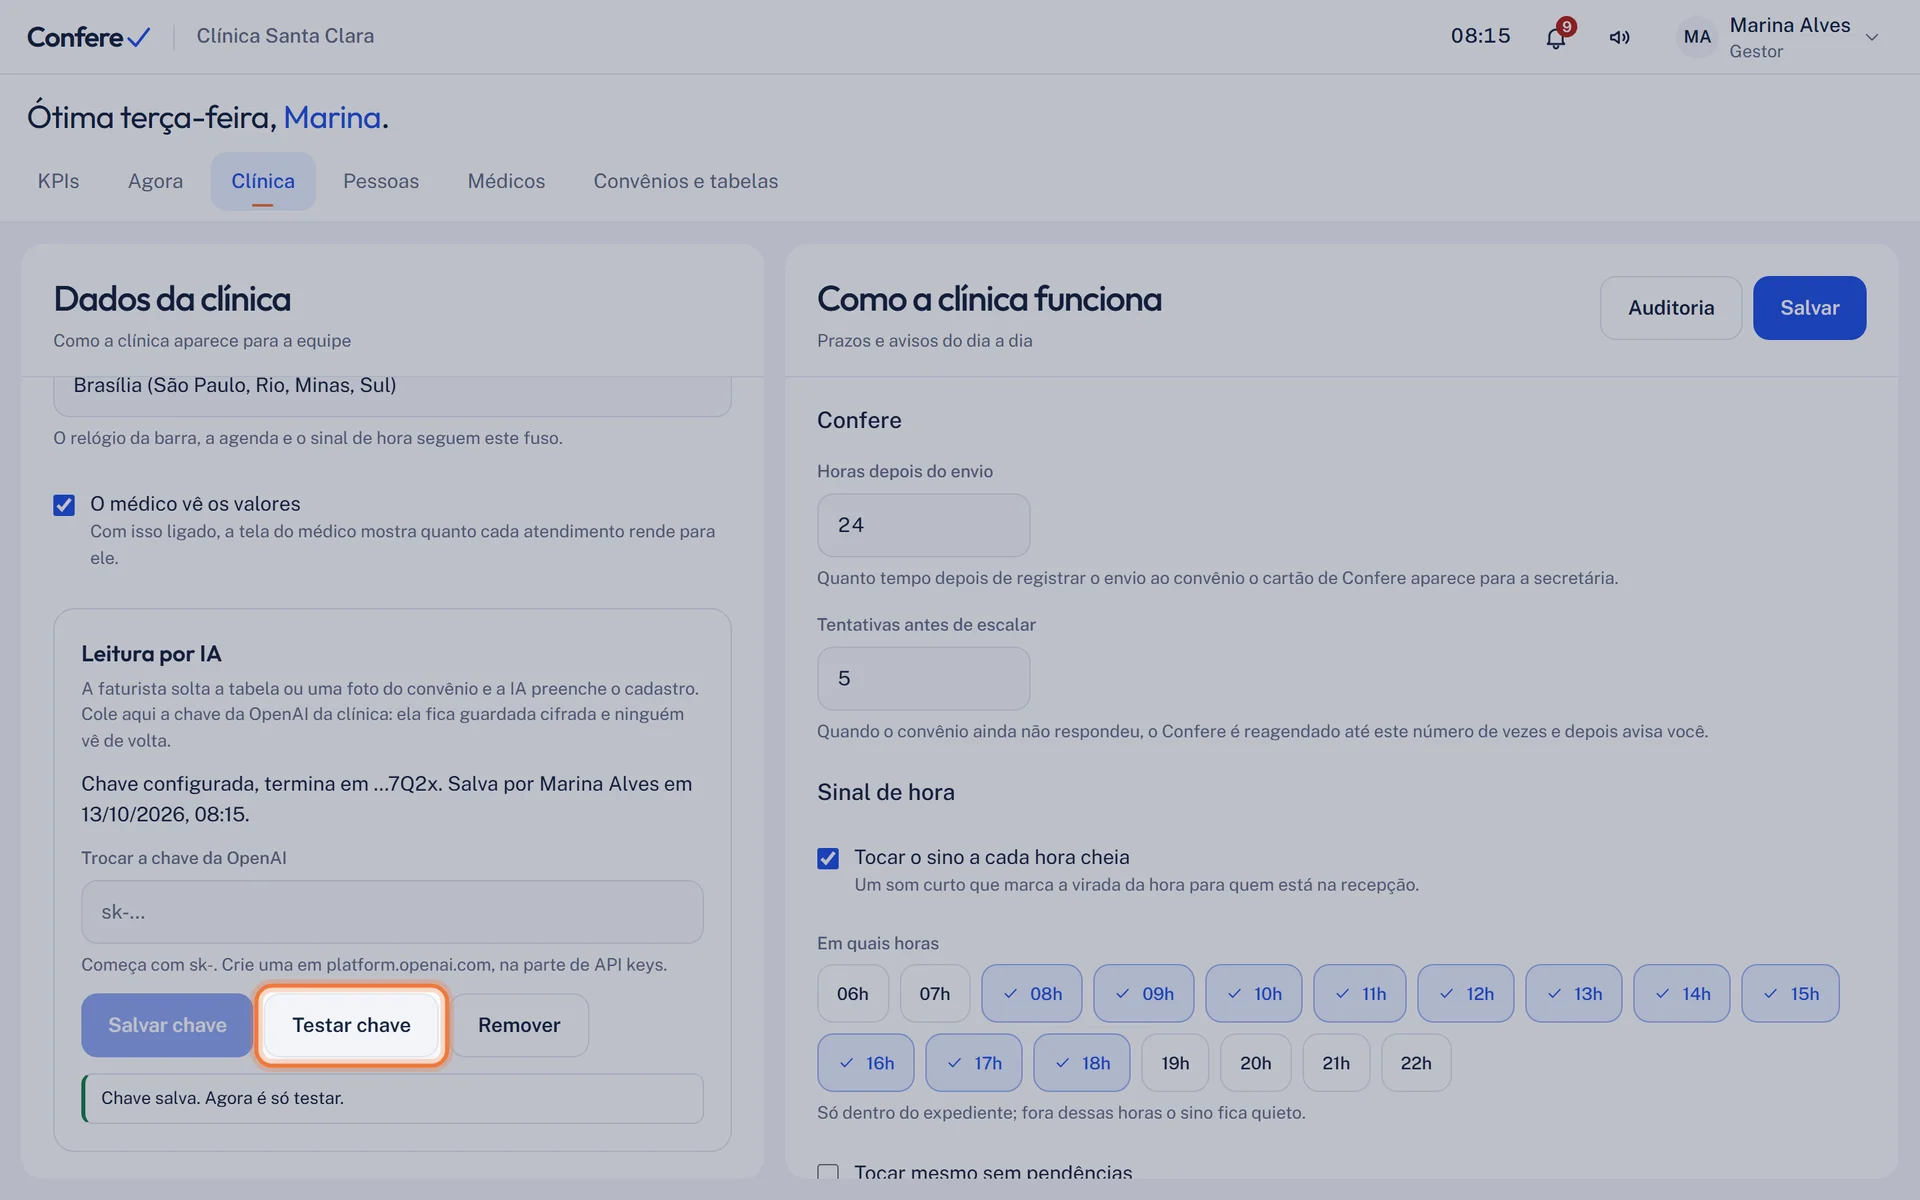
Task: Enable 'Tocar mesmo sem pendências' checkbox
Action: [x=828, y=1172]
